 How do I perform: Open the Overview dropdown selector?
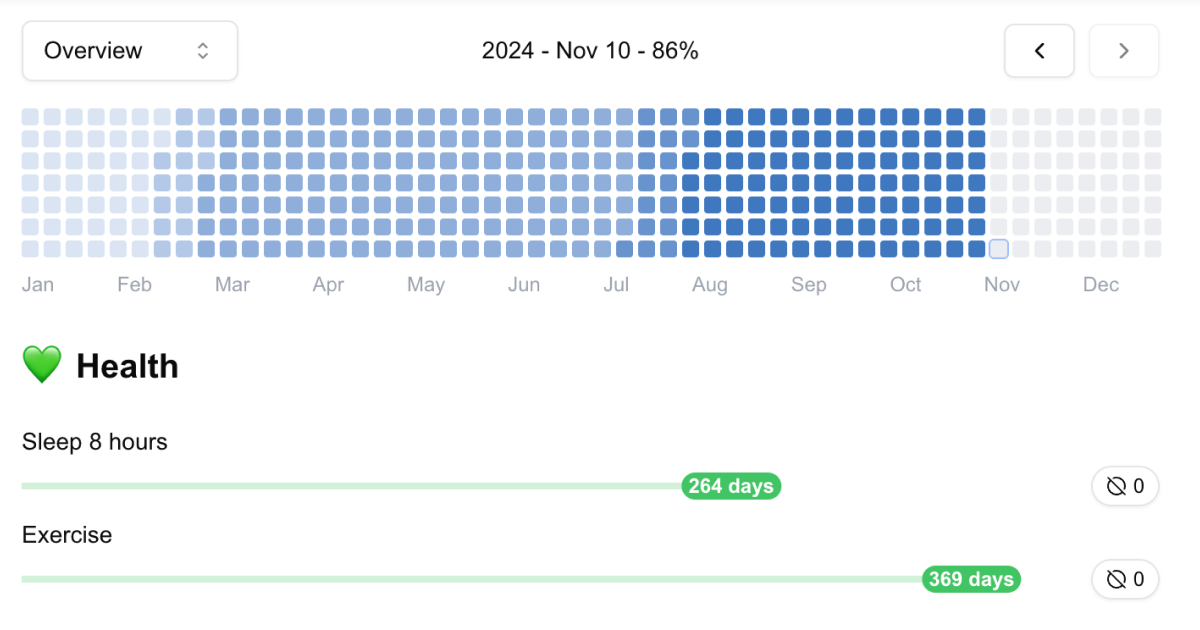click(x=130, y=51)
